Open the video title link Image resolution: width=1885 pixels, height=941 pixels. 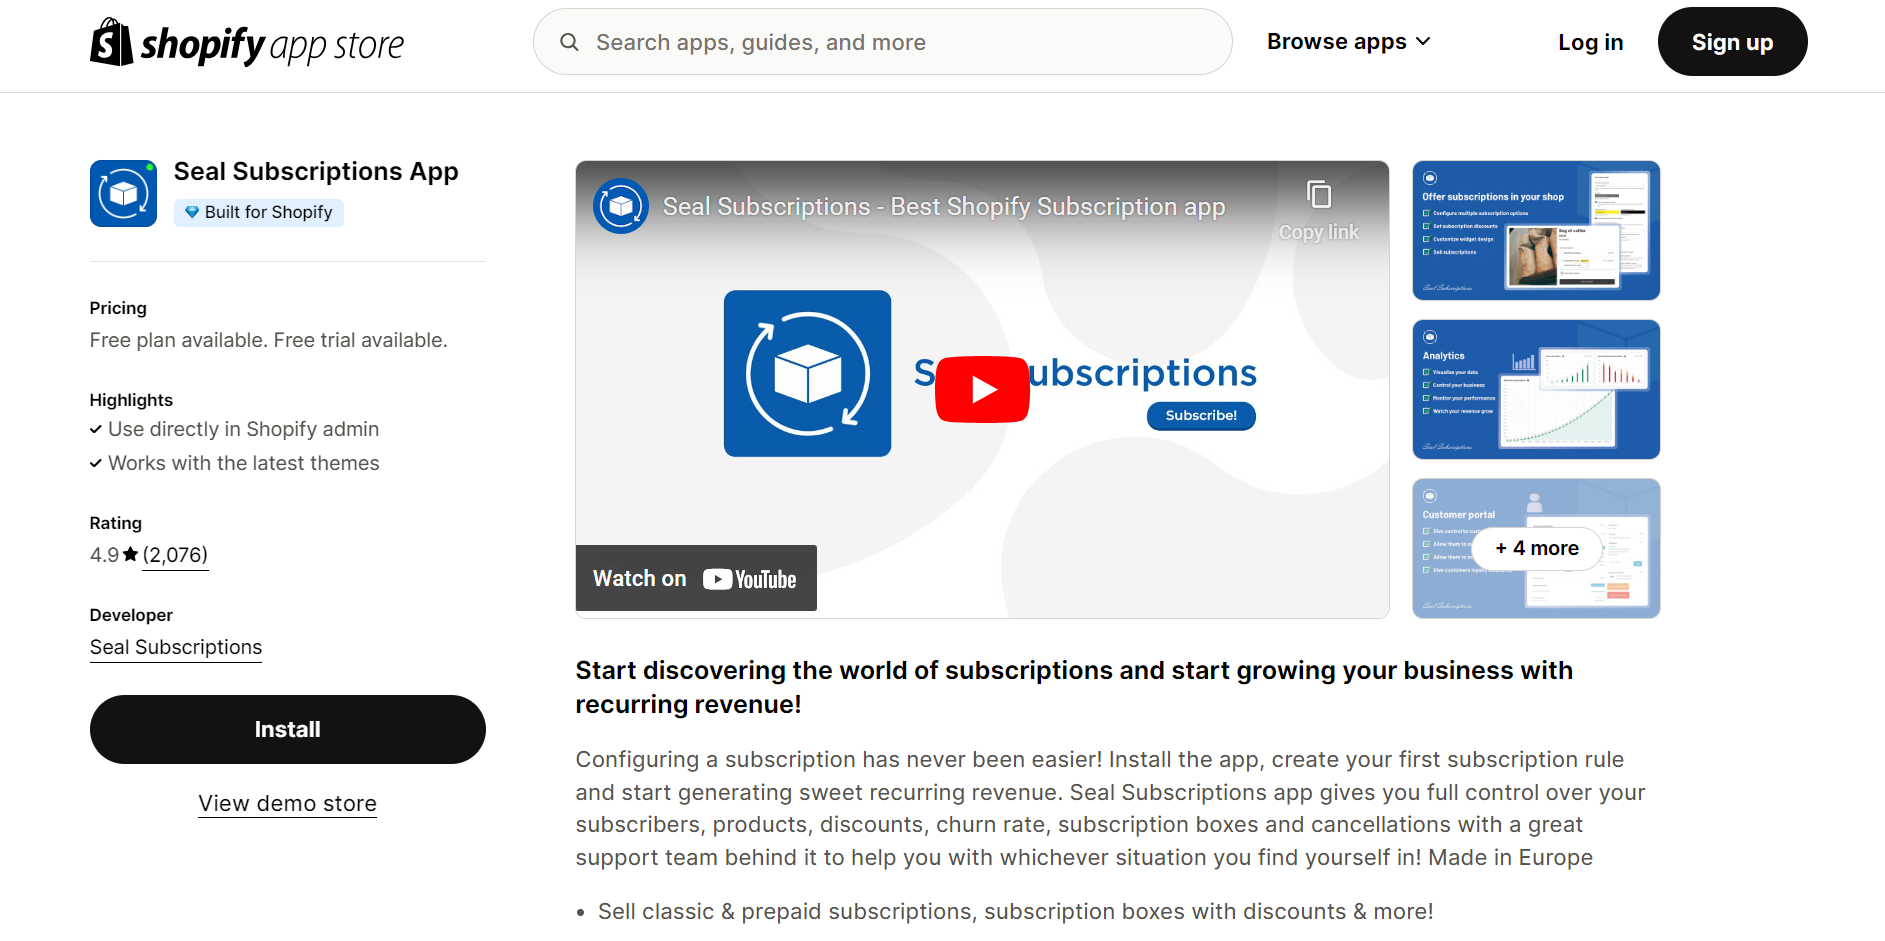click(944, 207)
